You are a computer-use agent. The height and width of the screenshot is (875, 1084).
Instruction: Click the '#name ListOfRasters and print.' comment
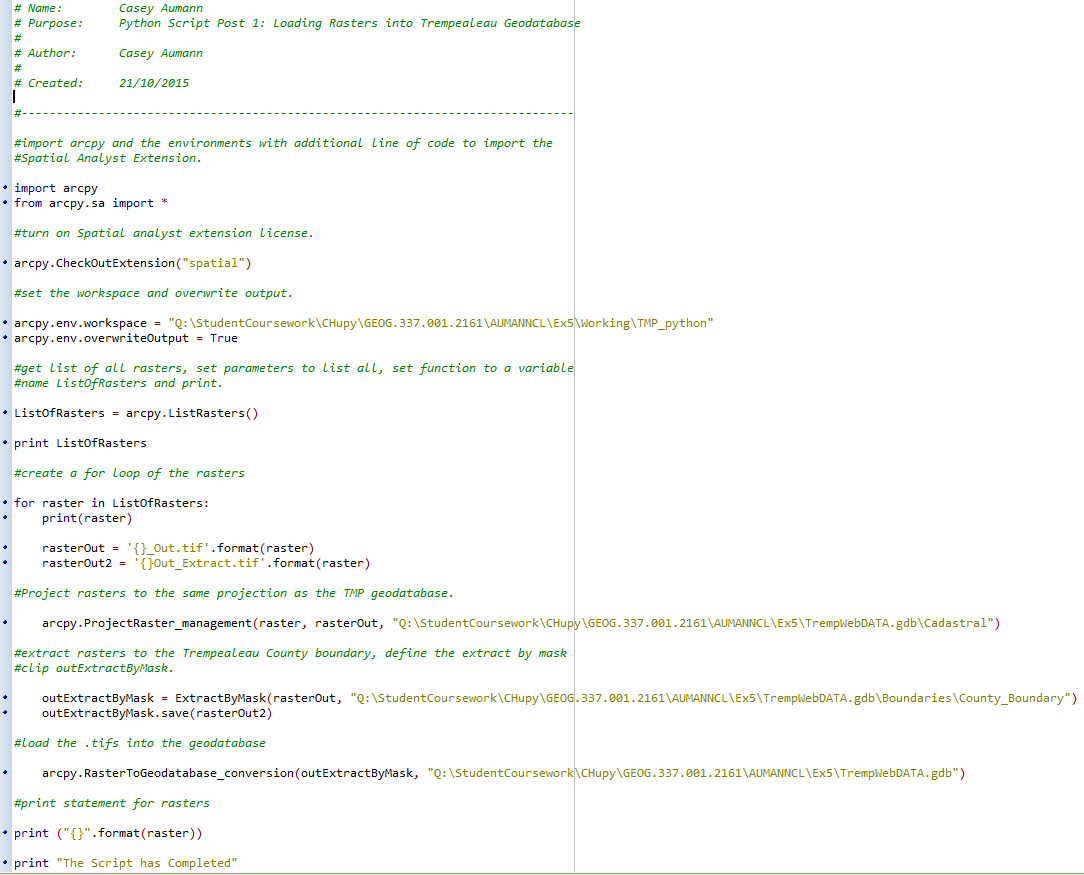coord(118,383)
